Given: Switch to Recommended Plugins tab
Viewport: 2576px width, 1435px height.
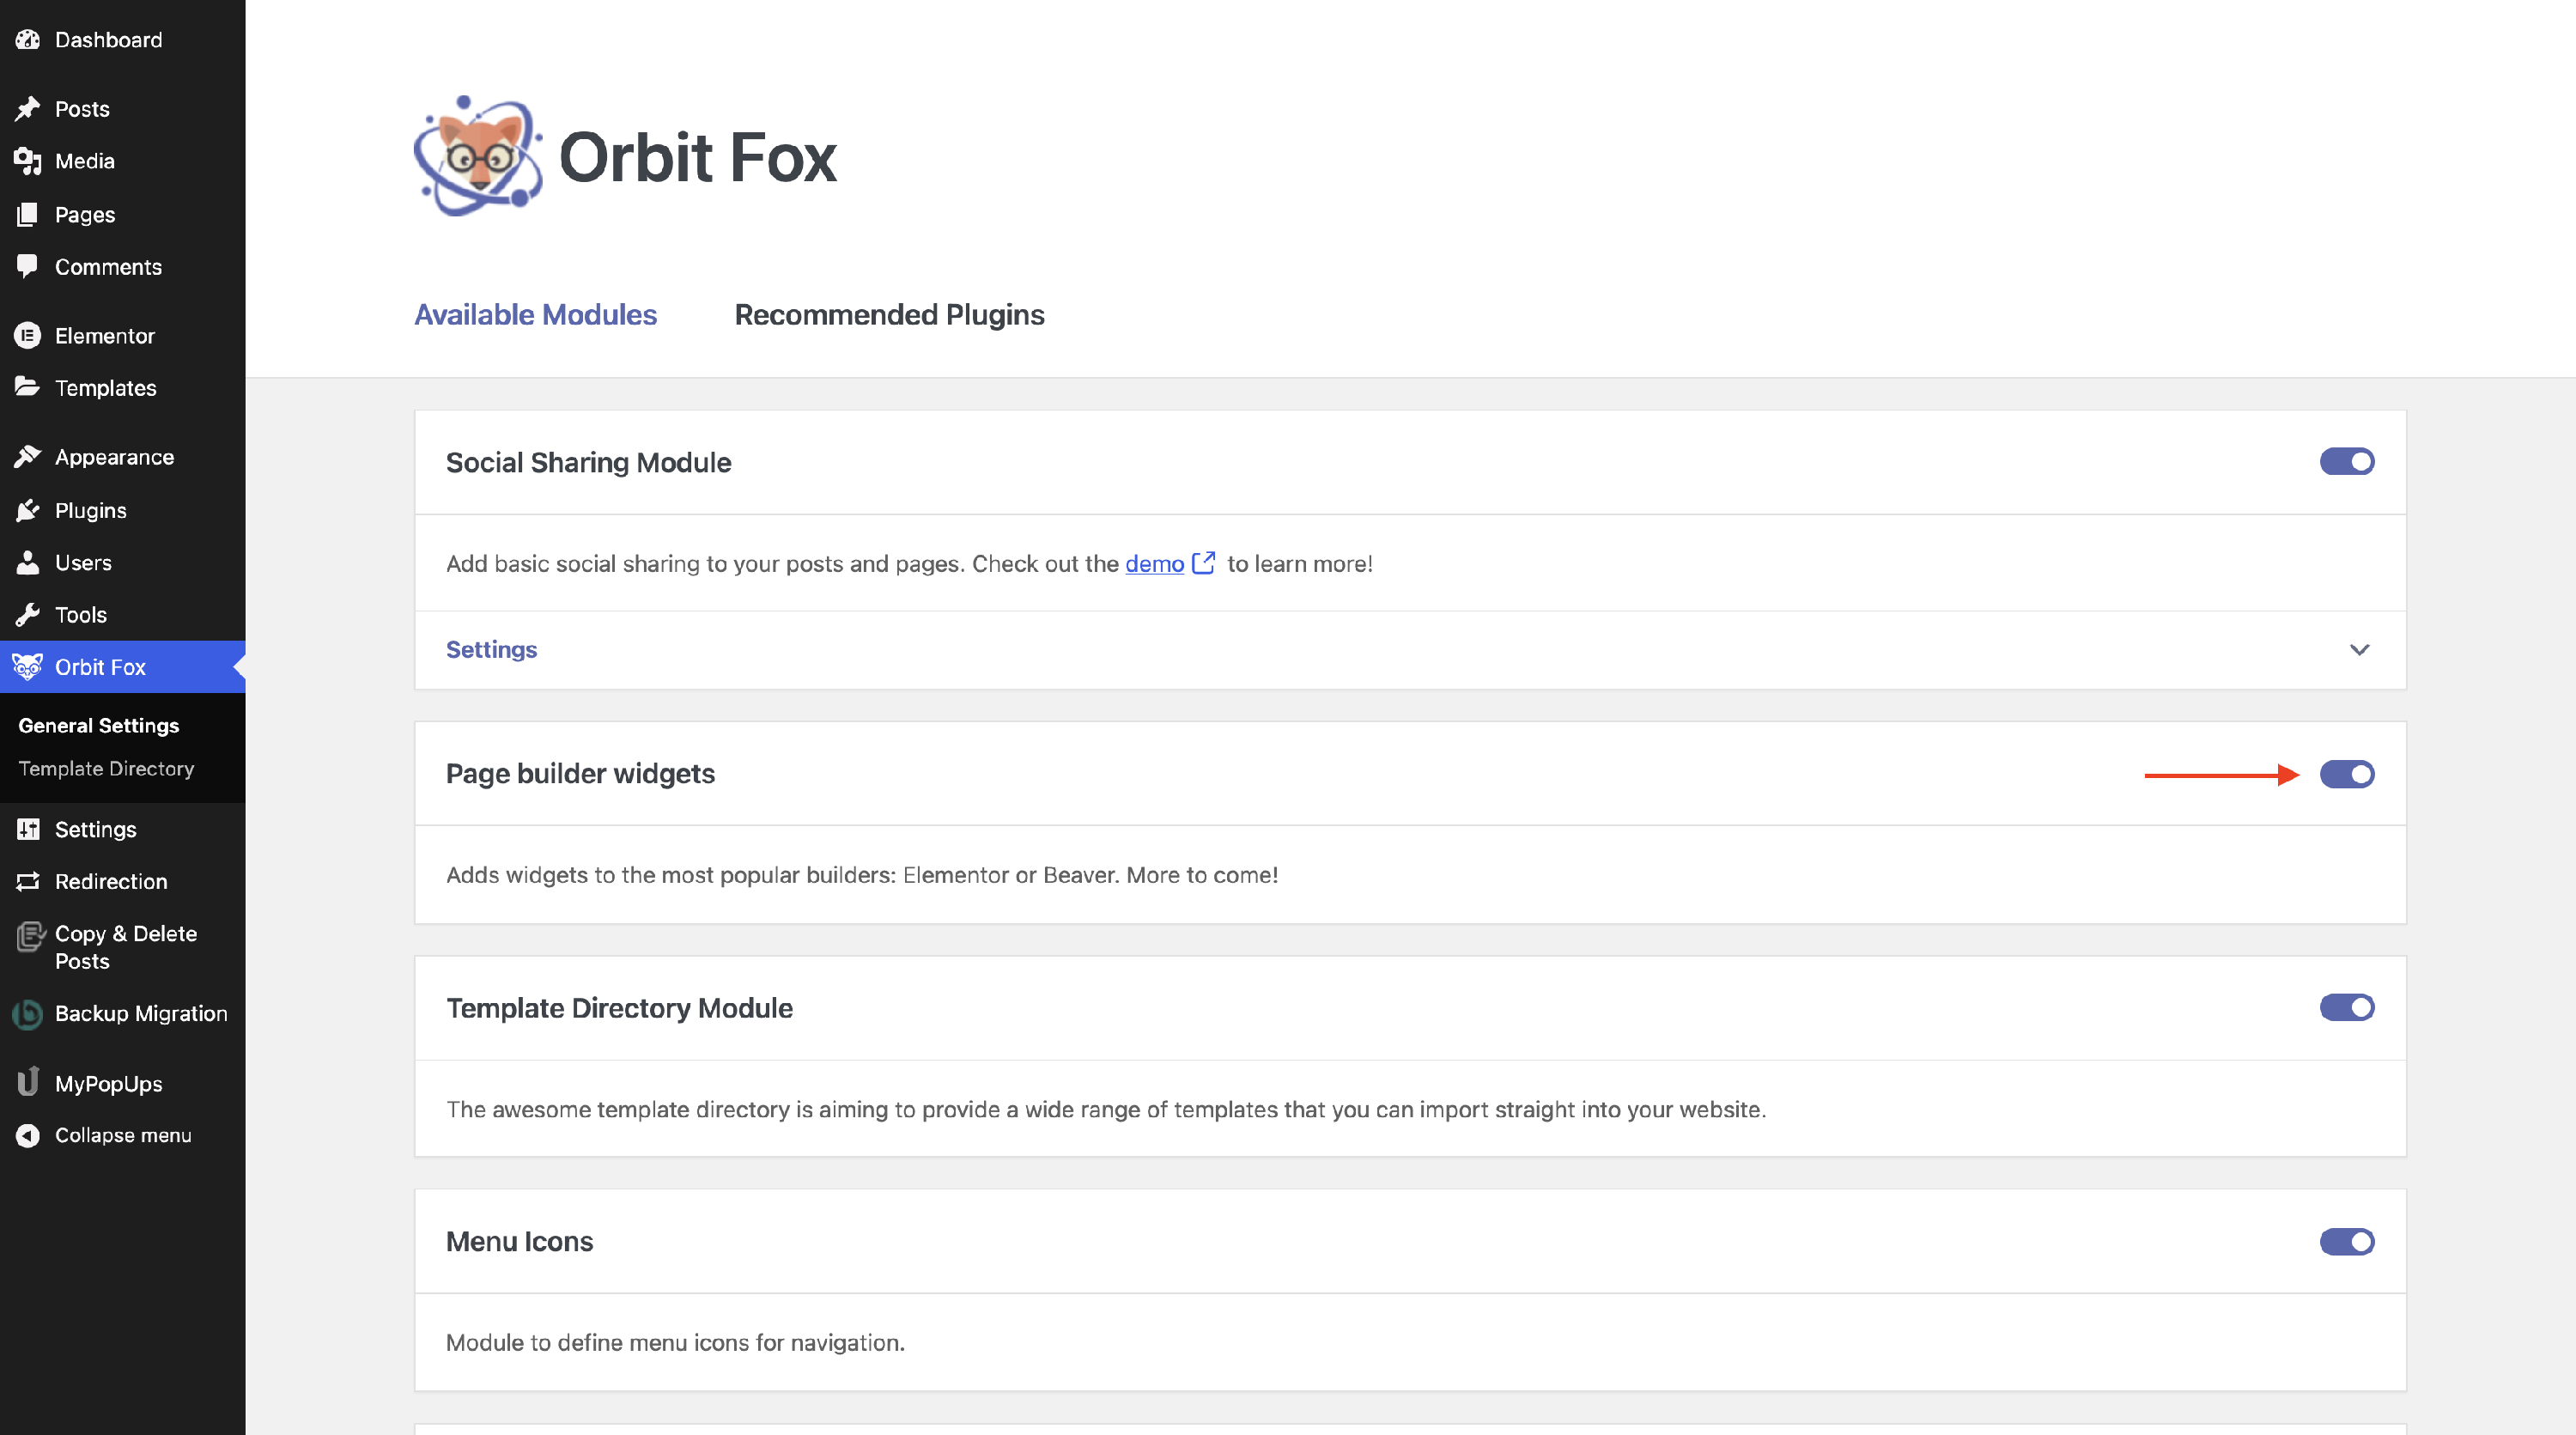Looking at the screenshot, I should point(889,315).
